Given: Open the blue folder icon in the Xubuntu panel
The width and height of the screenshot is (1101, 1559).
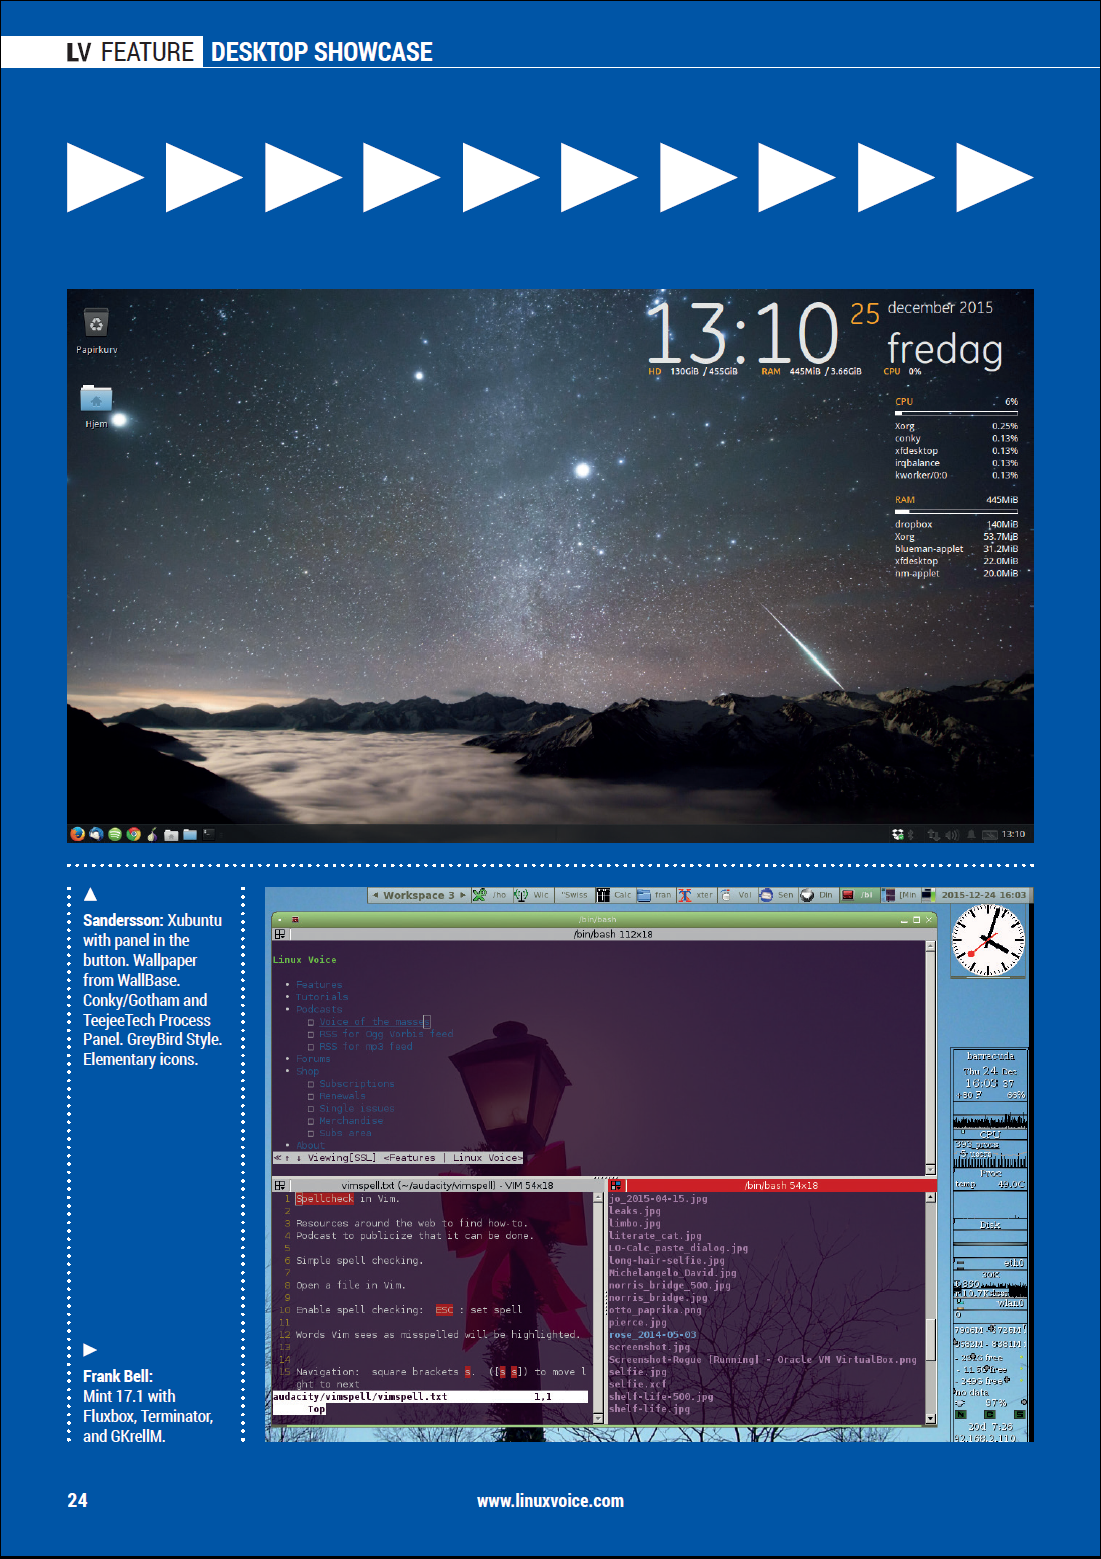Looking at the screenshot, I should tap(190, 834).
